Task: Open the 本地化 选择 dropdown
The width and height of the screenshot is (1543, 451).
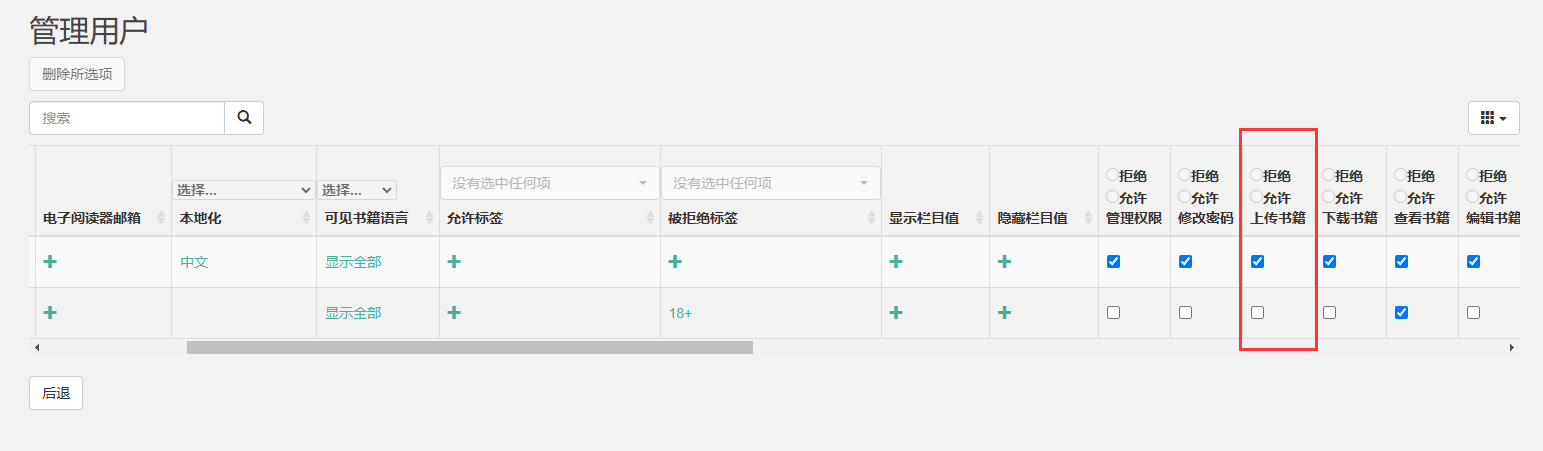Action: click(244, 190)
